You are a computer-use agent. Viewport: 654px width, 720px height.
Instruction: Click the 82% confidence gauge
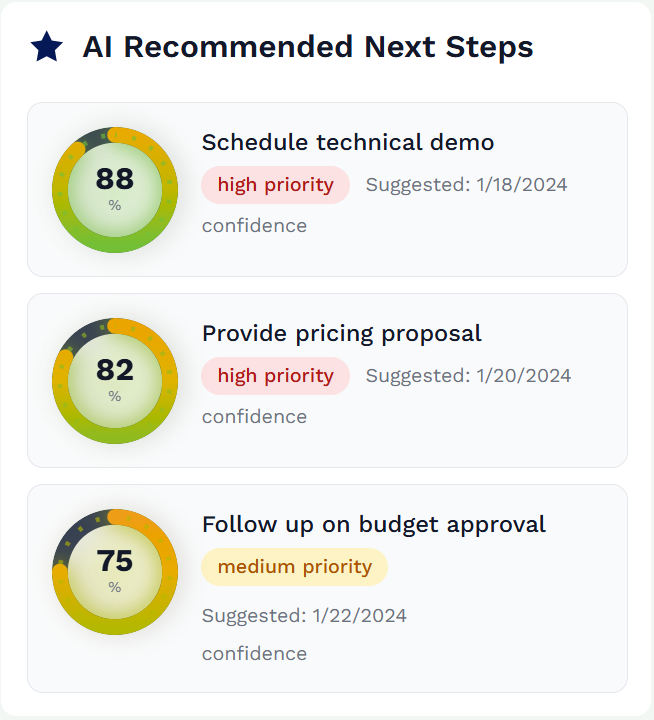(x=115, y=381)
